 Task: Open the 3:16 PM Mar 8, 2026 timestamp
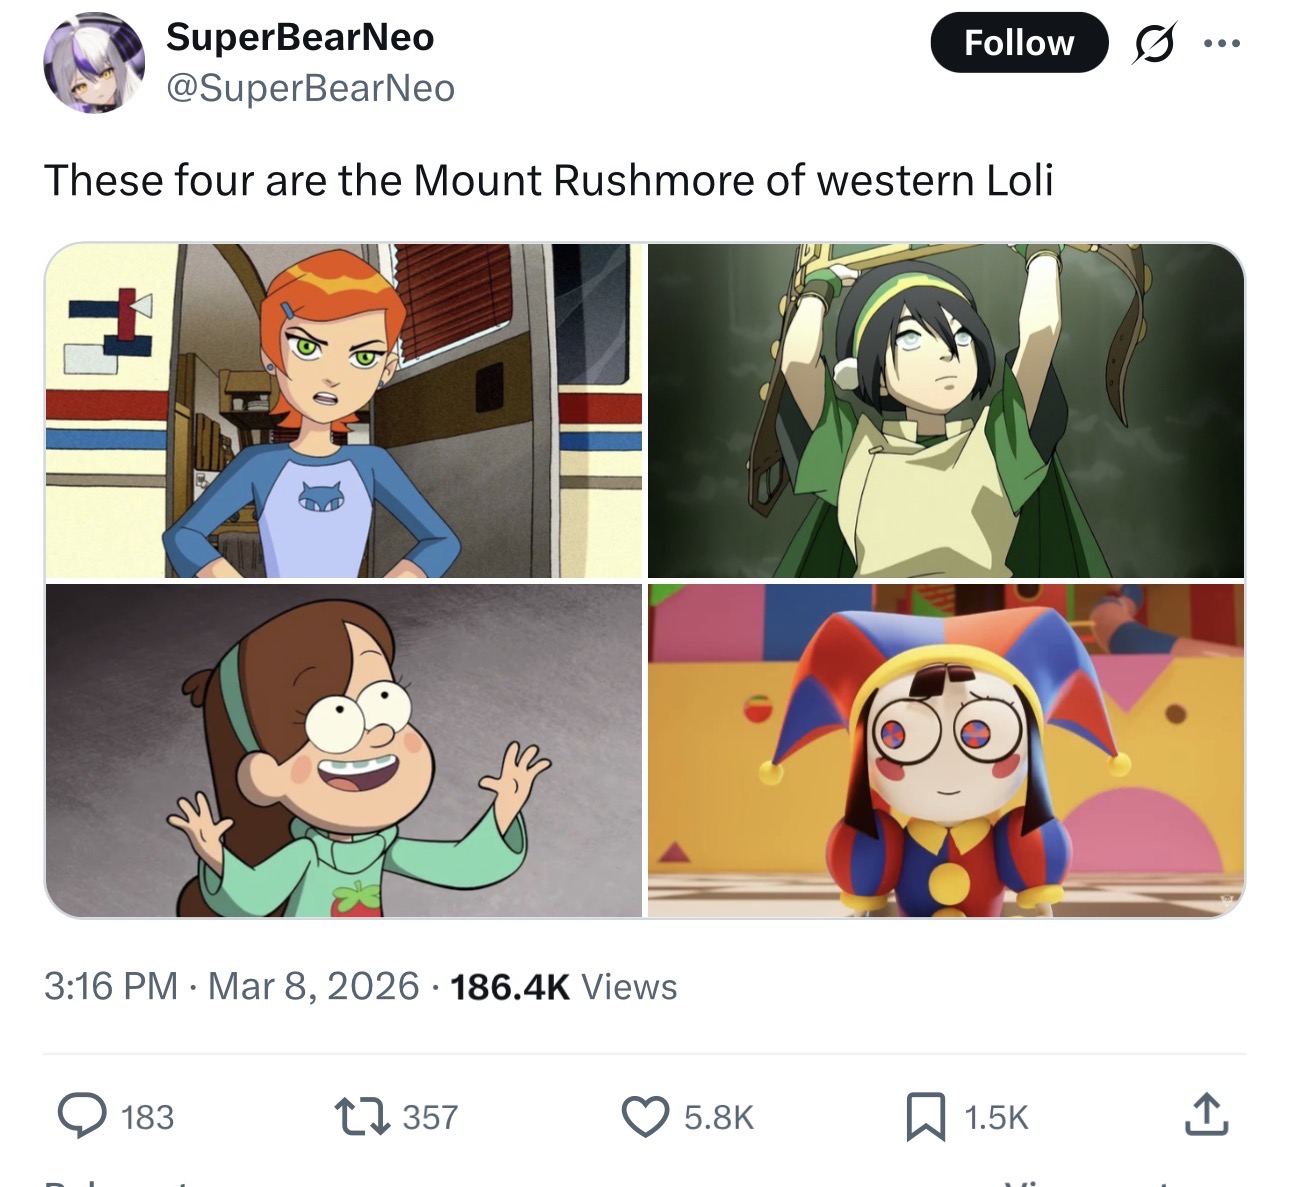click(231, 986)
